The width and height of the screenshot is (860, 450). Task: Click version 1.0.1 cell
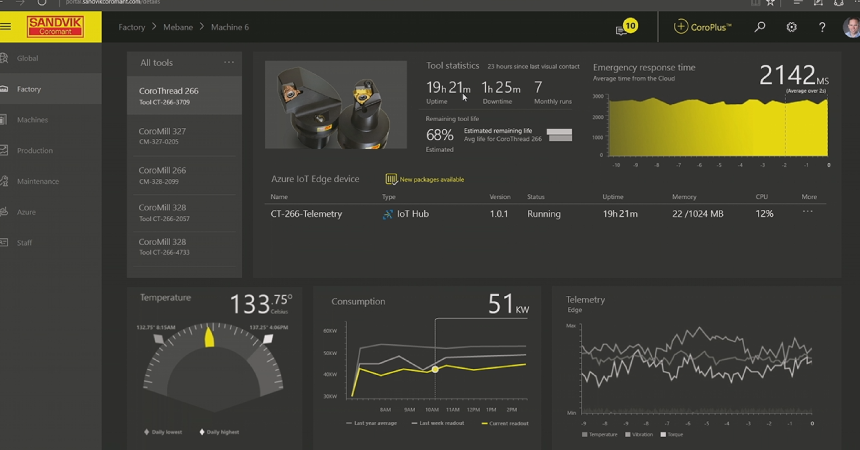[499, 214]
